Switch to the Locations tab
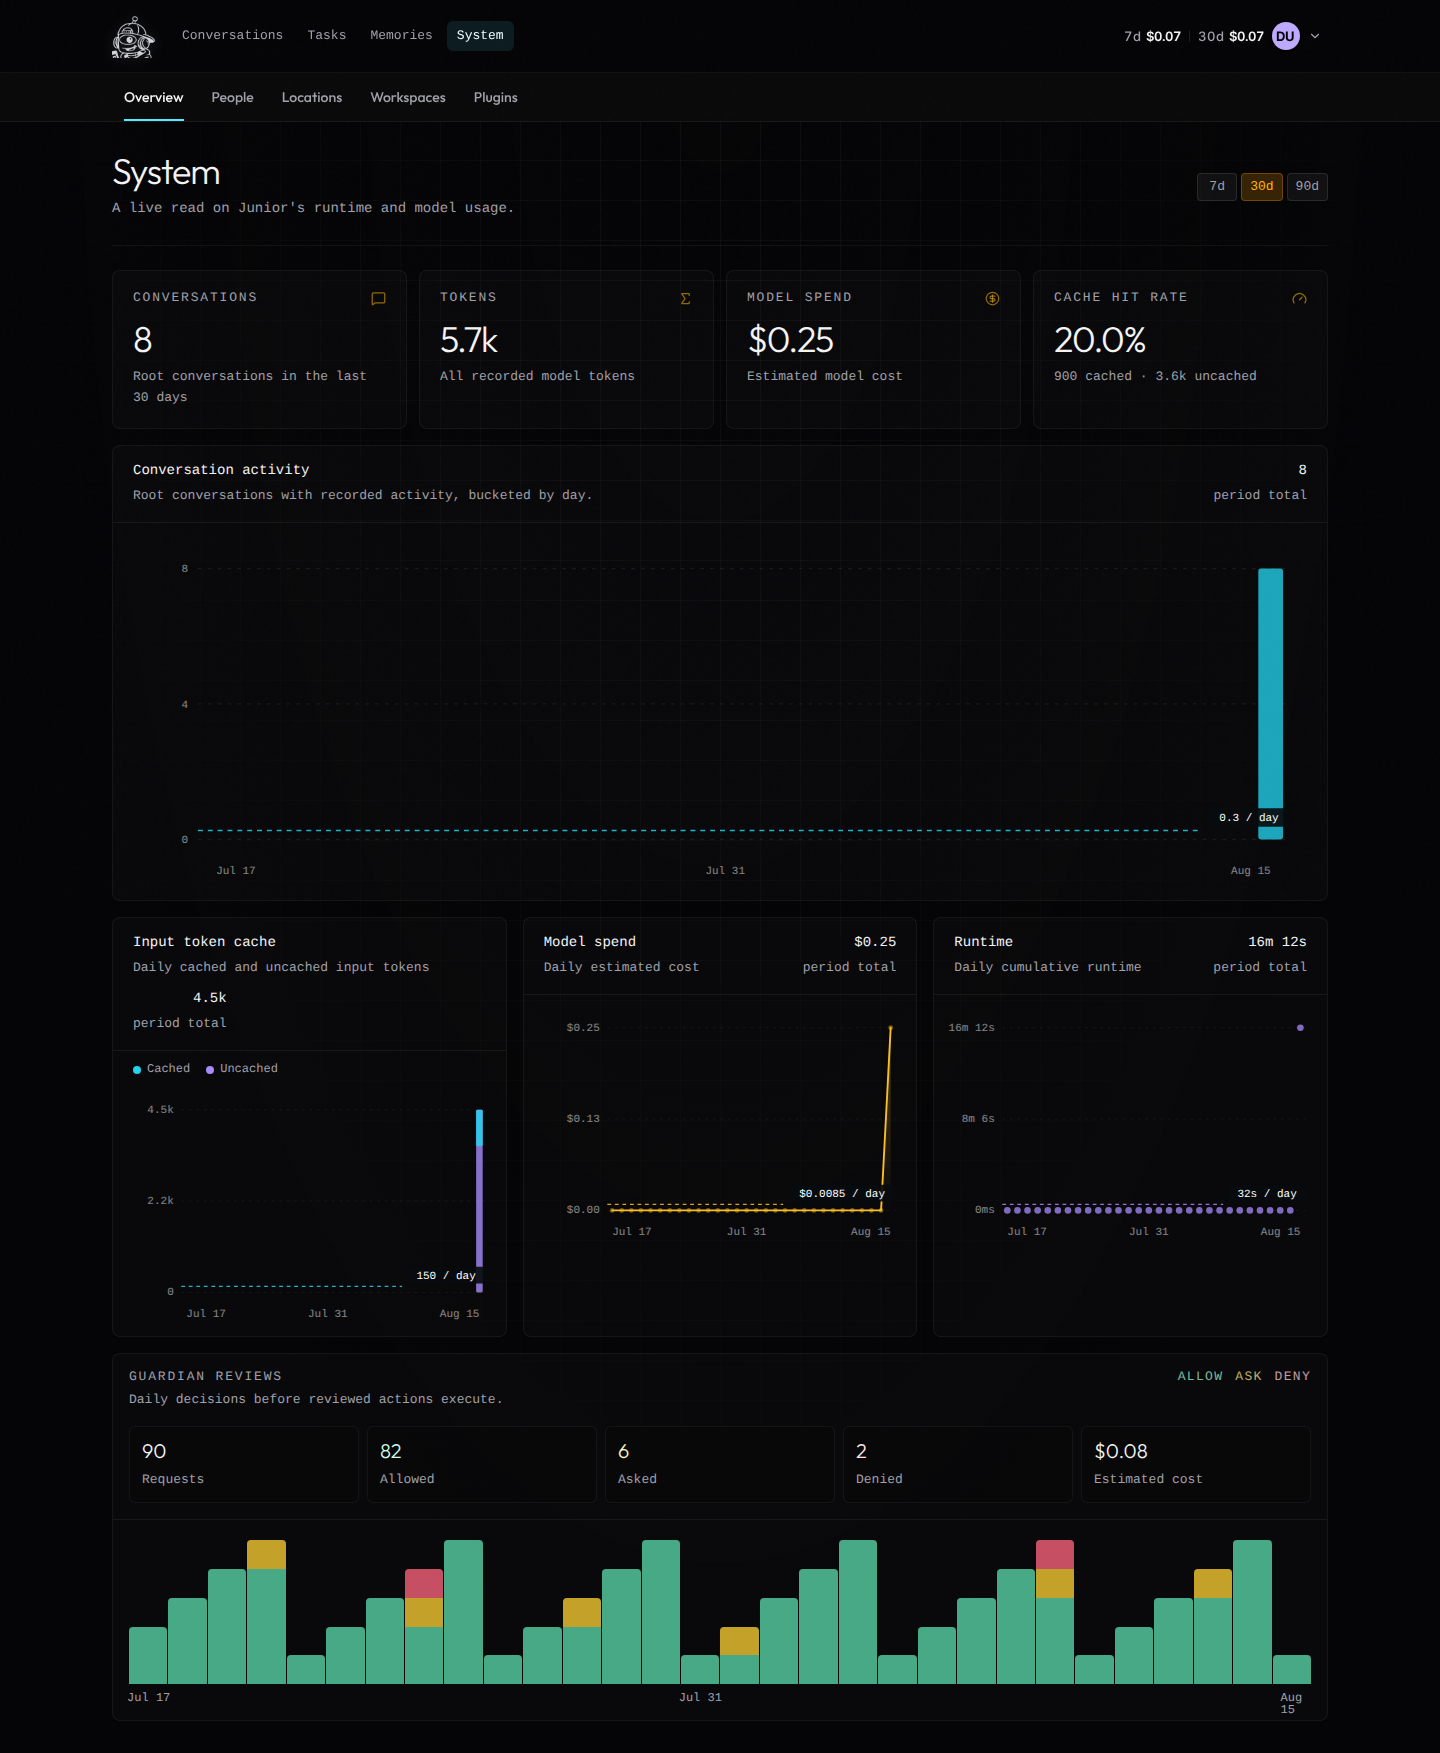1440x1753 pixels. click(312, 97)
